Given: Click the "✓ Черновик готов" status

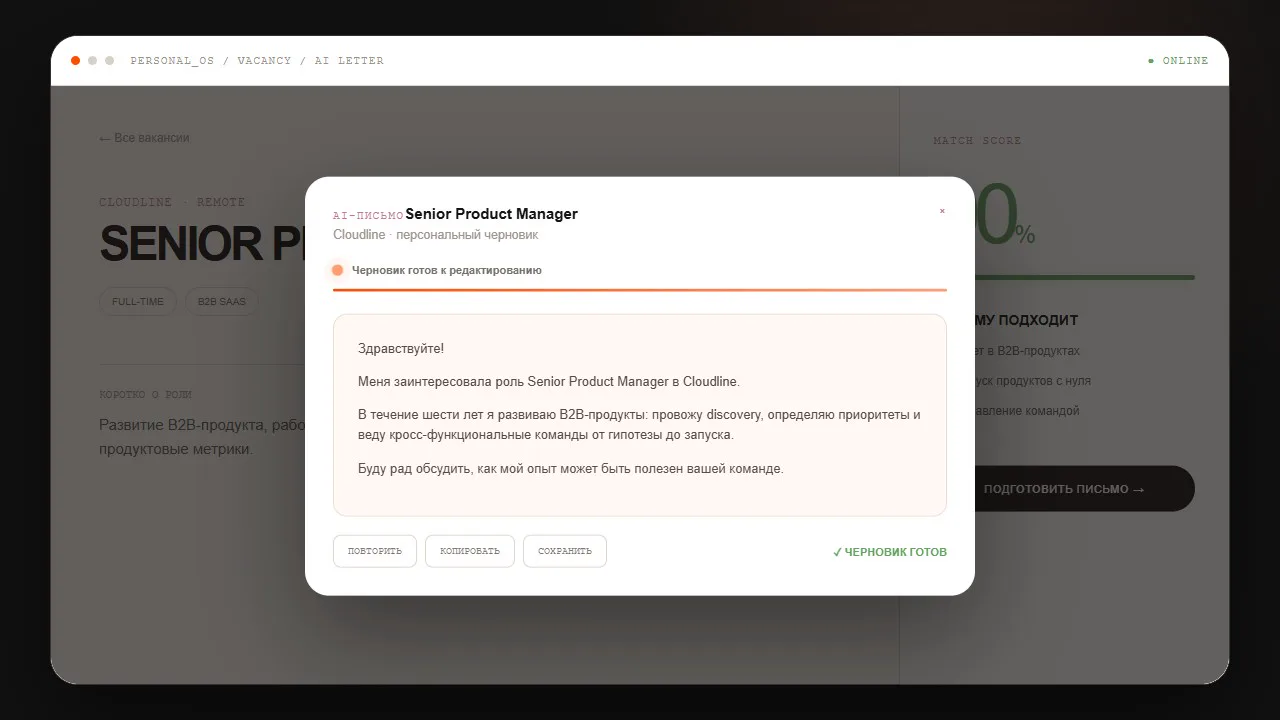Looking at the screenshot, I should (x=890, y=552).
